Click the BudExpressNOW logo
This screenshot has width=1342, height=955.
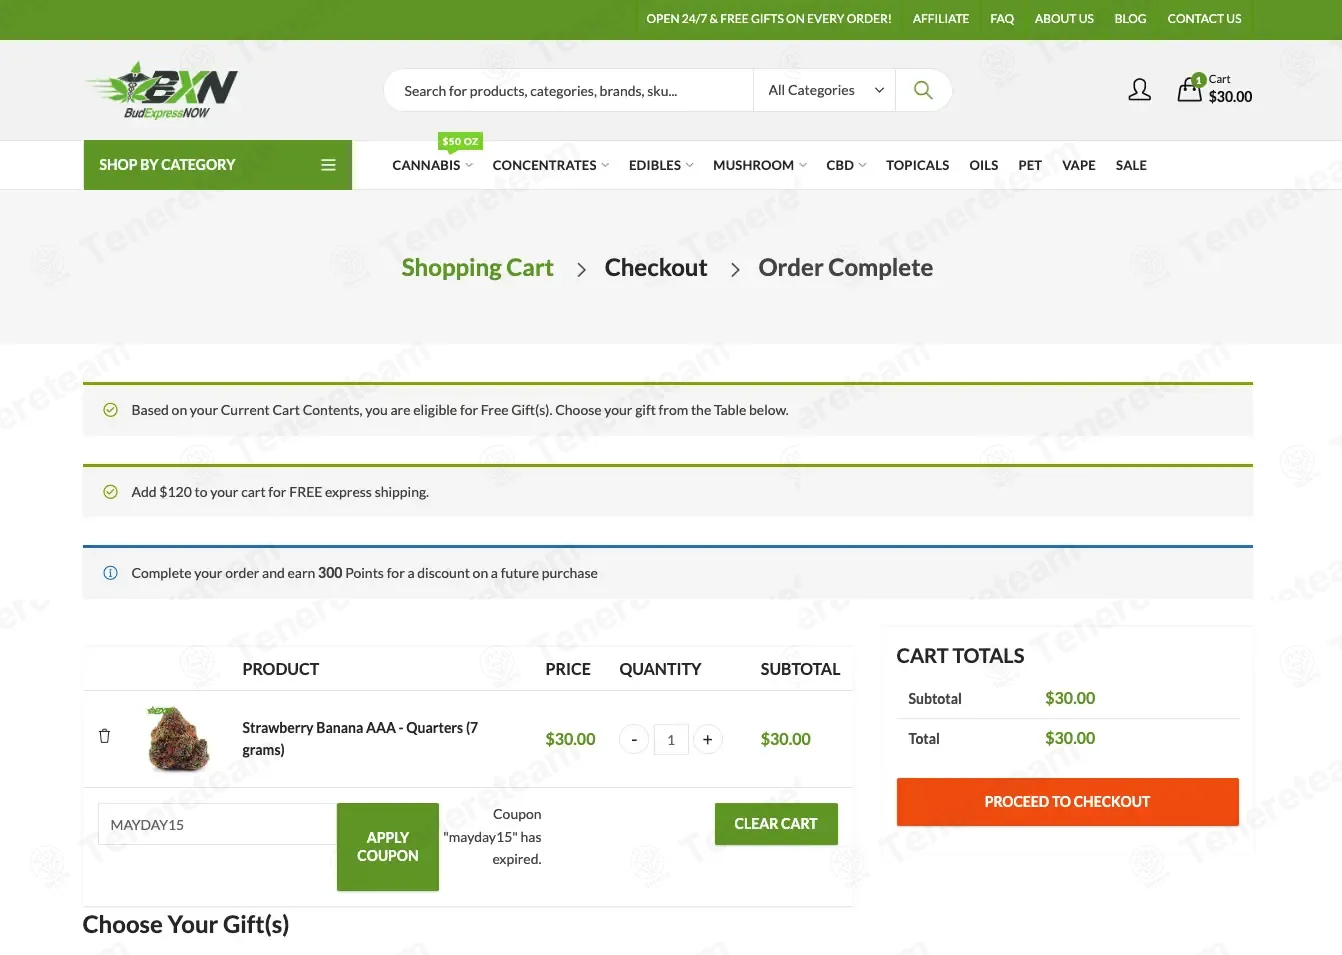(x=162, y=90)
